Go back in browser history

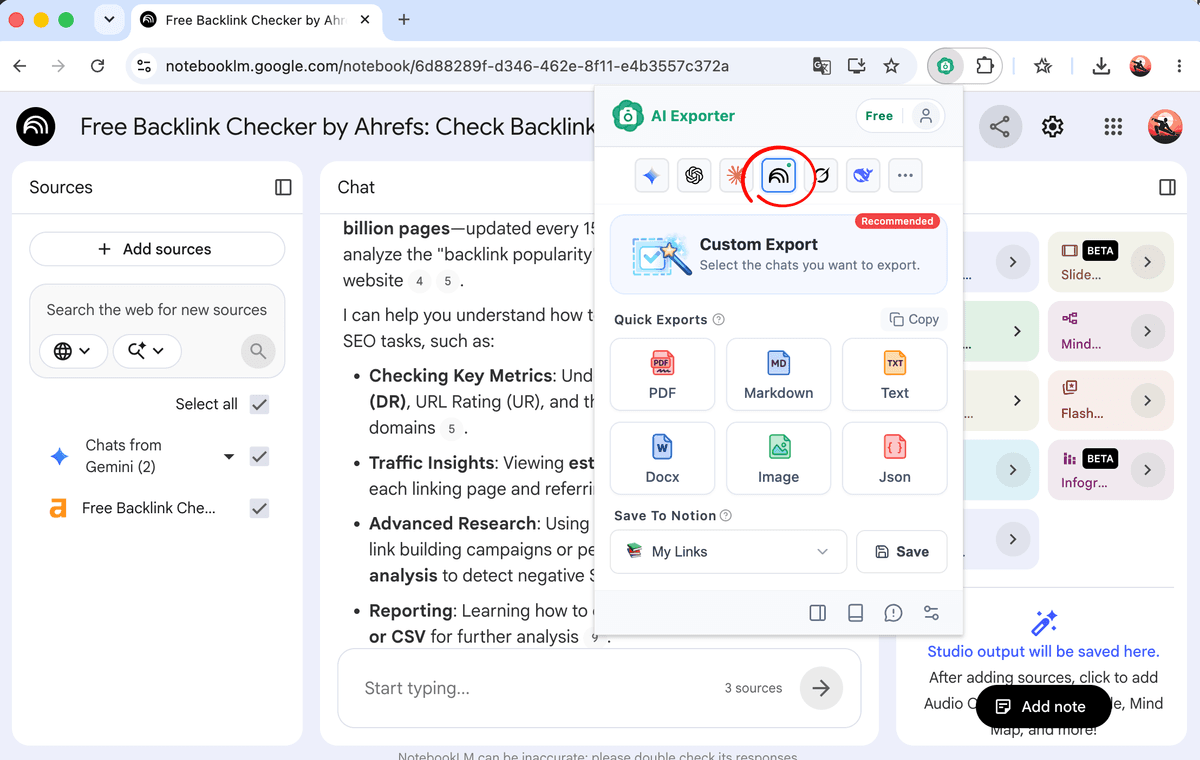20,66
